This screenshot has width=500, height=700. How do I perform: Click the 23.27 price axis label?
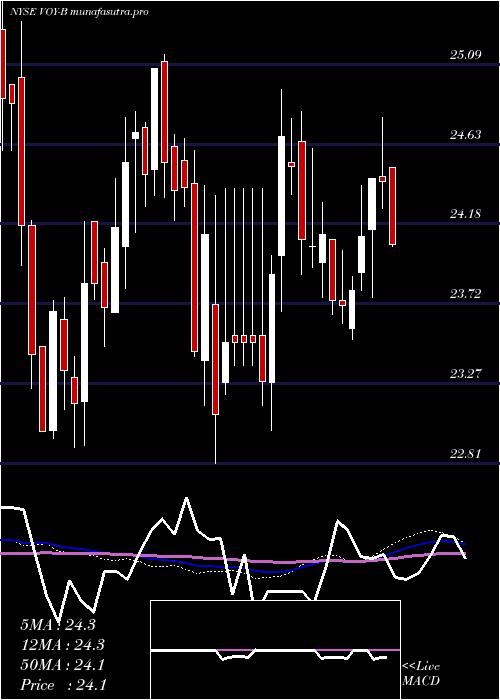(465, 374)
